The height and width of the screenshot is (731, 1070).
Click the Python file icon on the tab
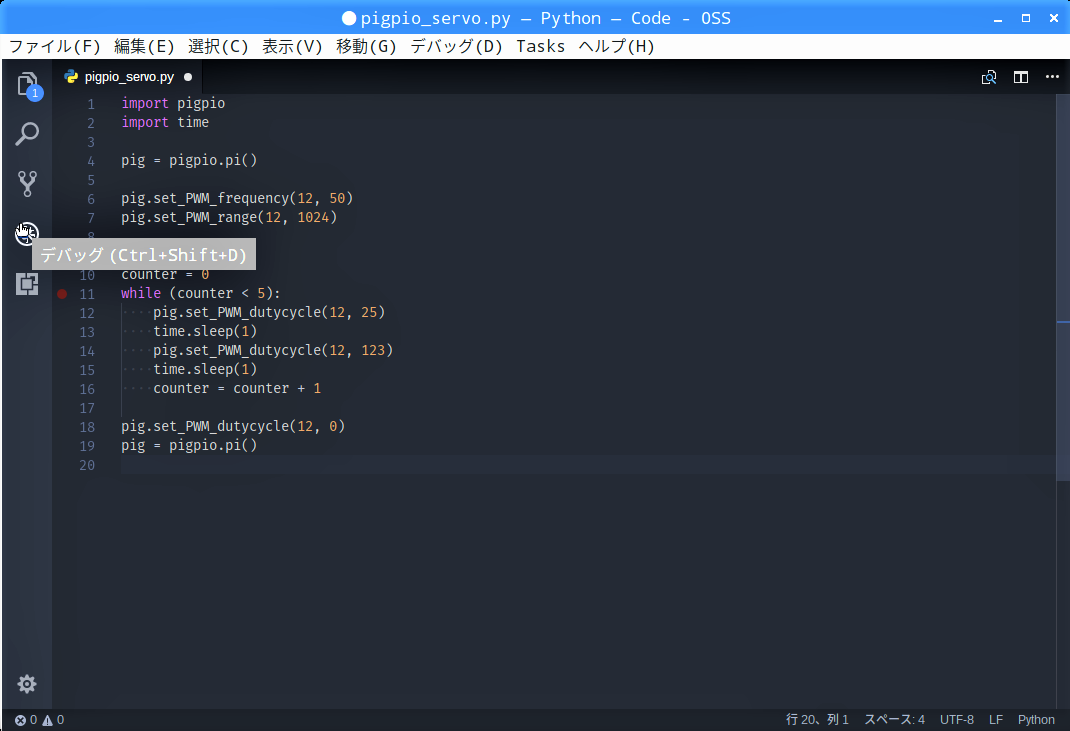tap(71, 76)
